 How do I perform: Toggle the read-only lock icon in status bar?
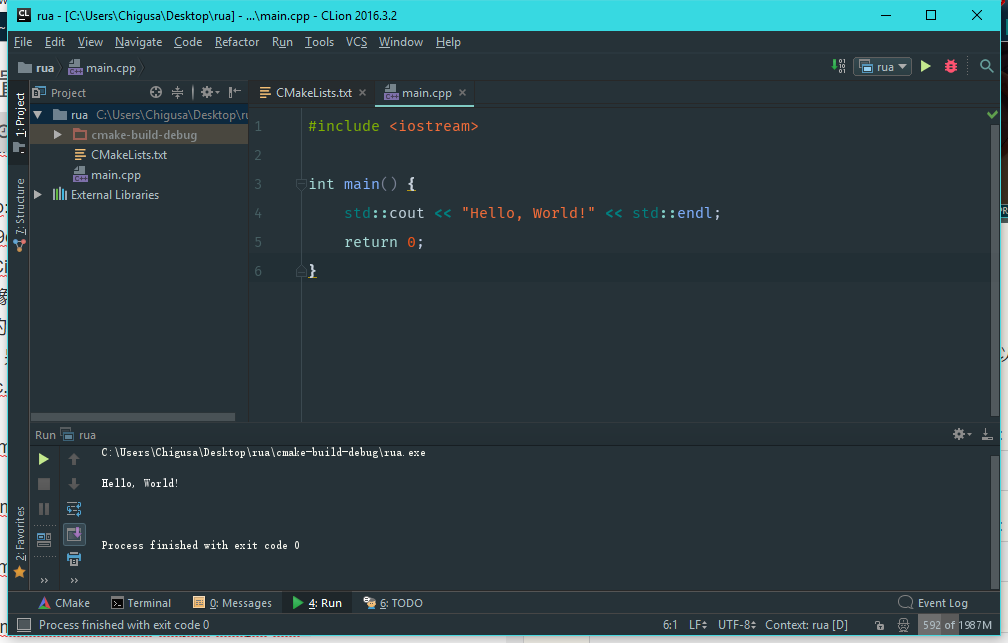point(878,626)
